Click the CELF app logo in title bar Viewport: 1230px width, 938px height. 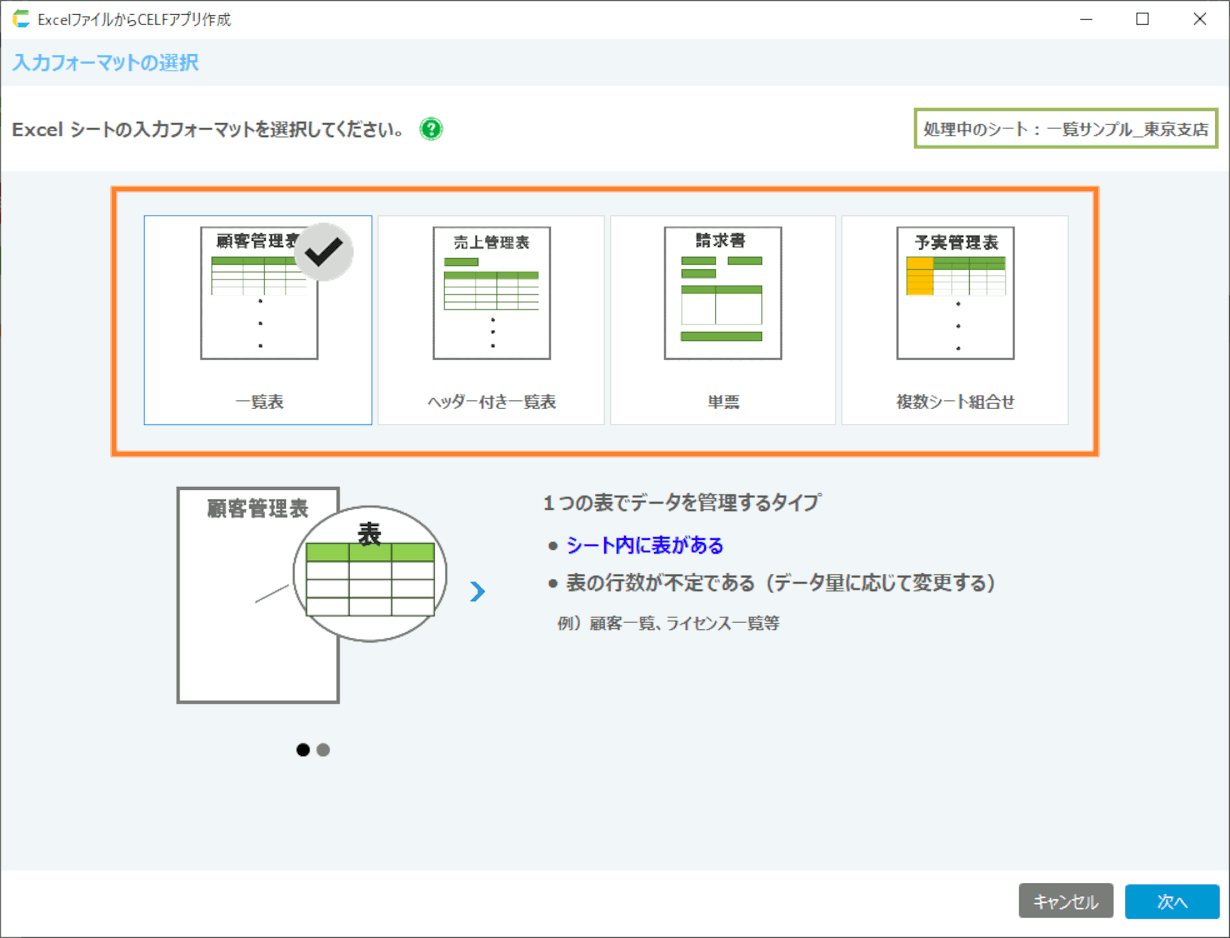tap(20, 19)
